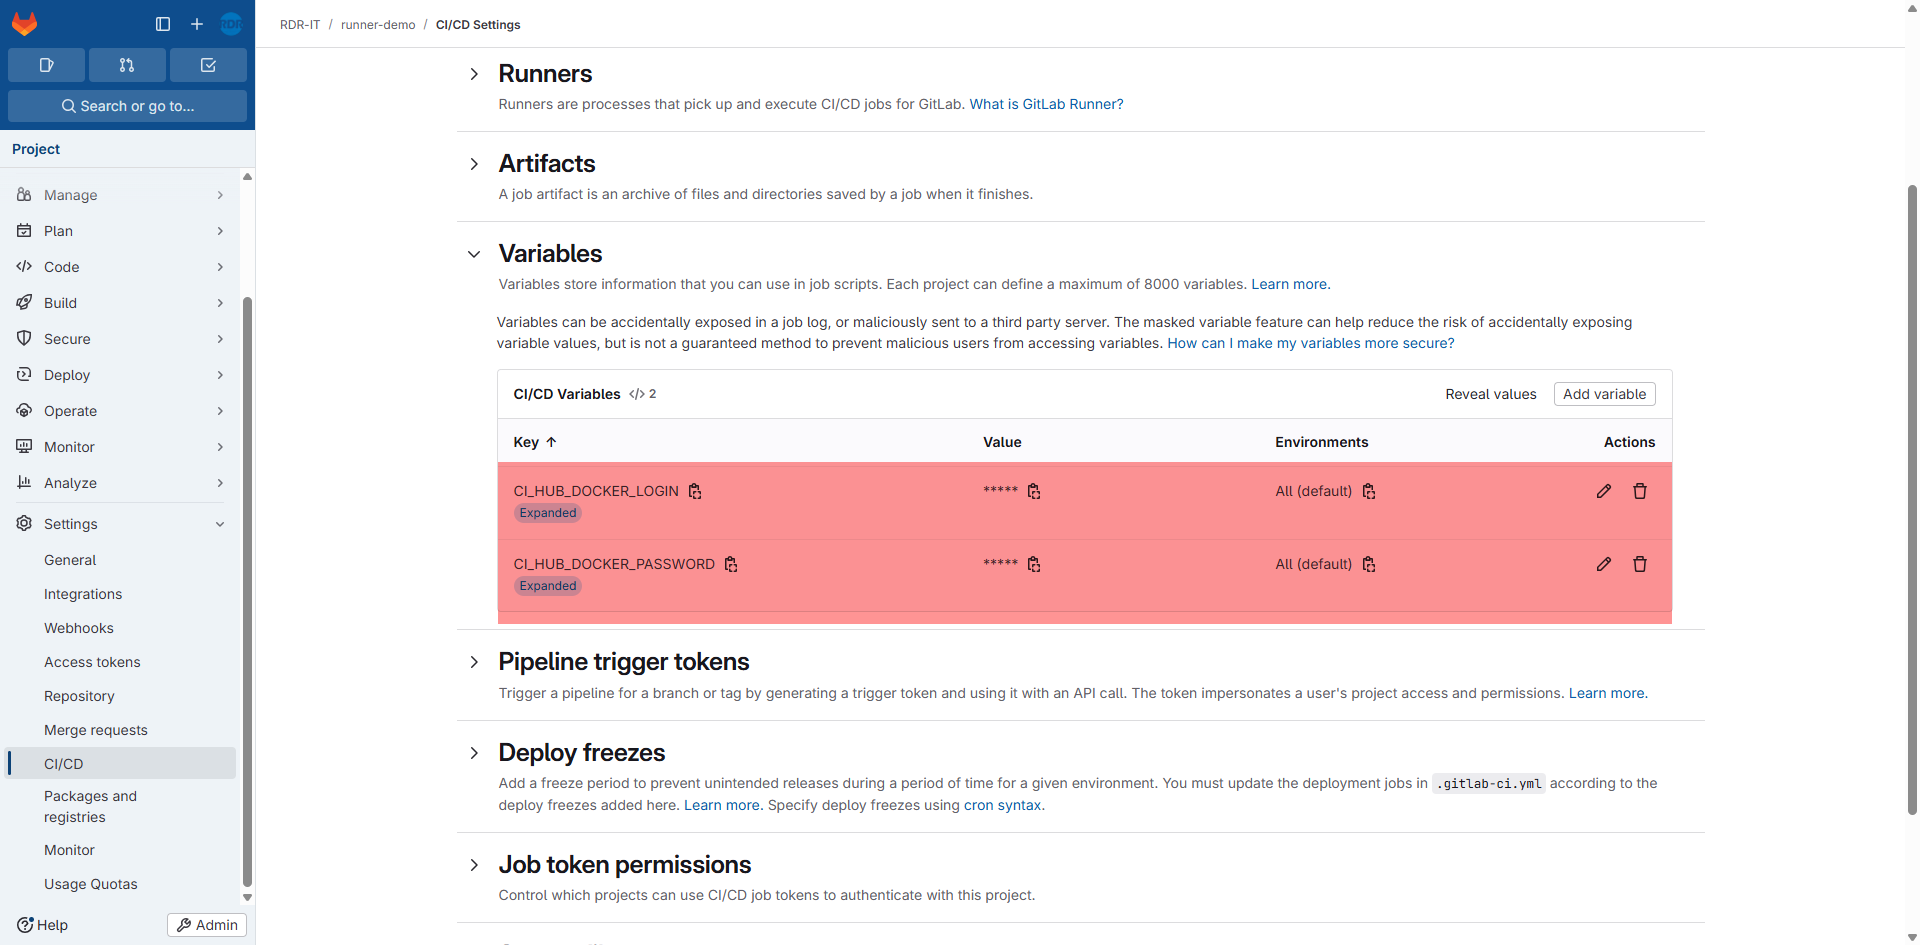Expand the Runners section
Image resolution: width=1920 pixels, height=945 pixels.
474,74
